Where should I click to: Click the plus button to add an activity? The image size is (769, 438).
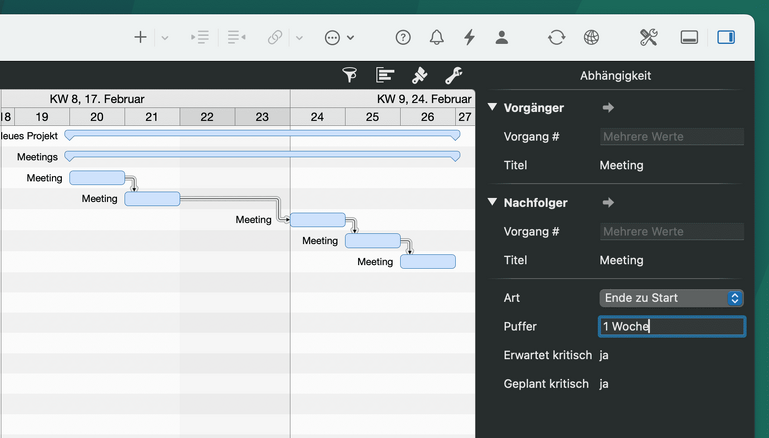pos(140,37)
